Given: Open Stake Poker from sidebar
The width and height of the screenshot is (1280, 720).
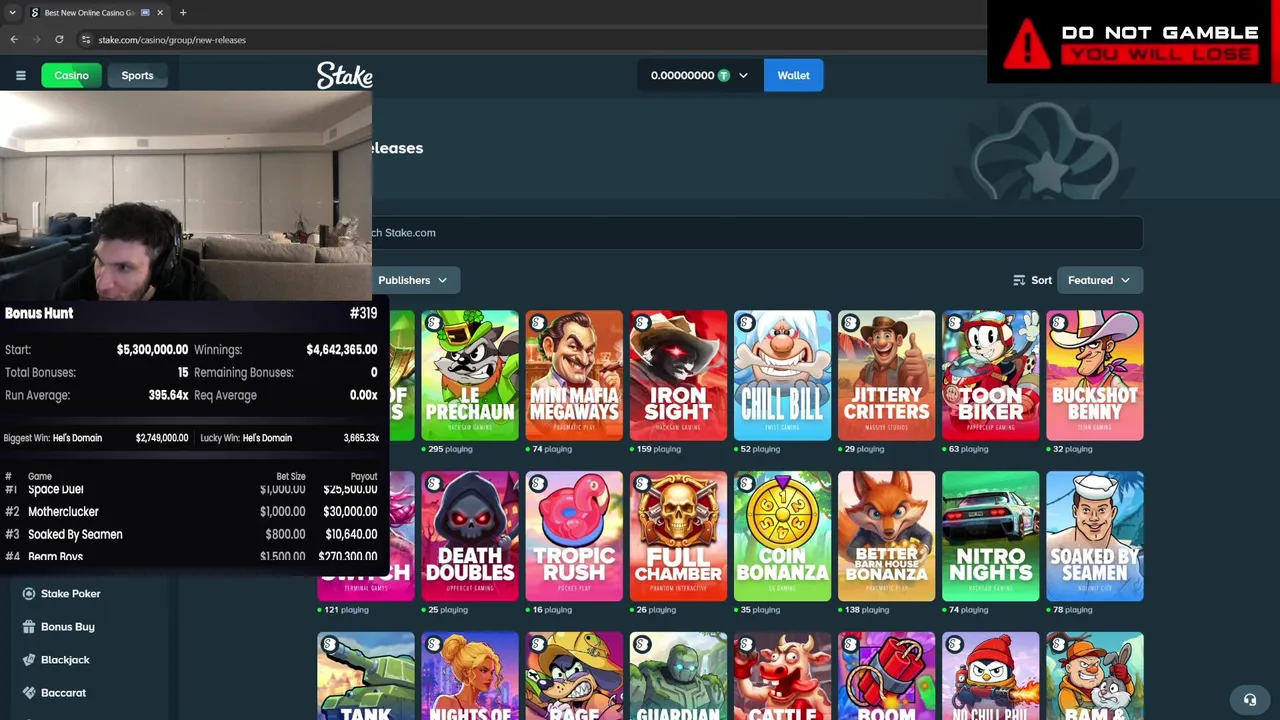Looking at the screenshot, I should tap(70, 594).
